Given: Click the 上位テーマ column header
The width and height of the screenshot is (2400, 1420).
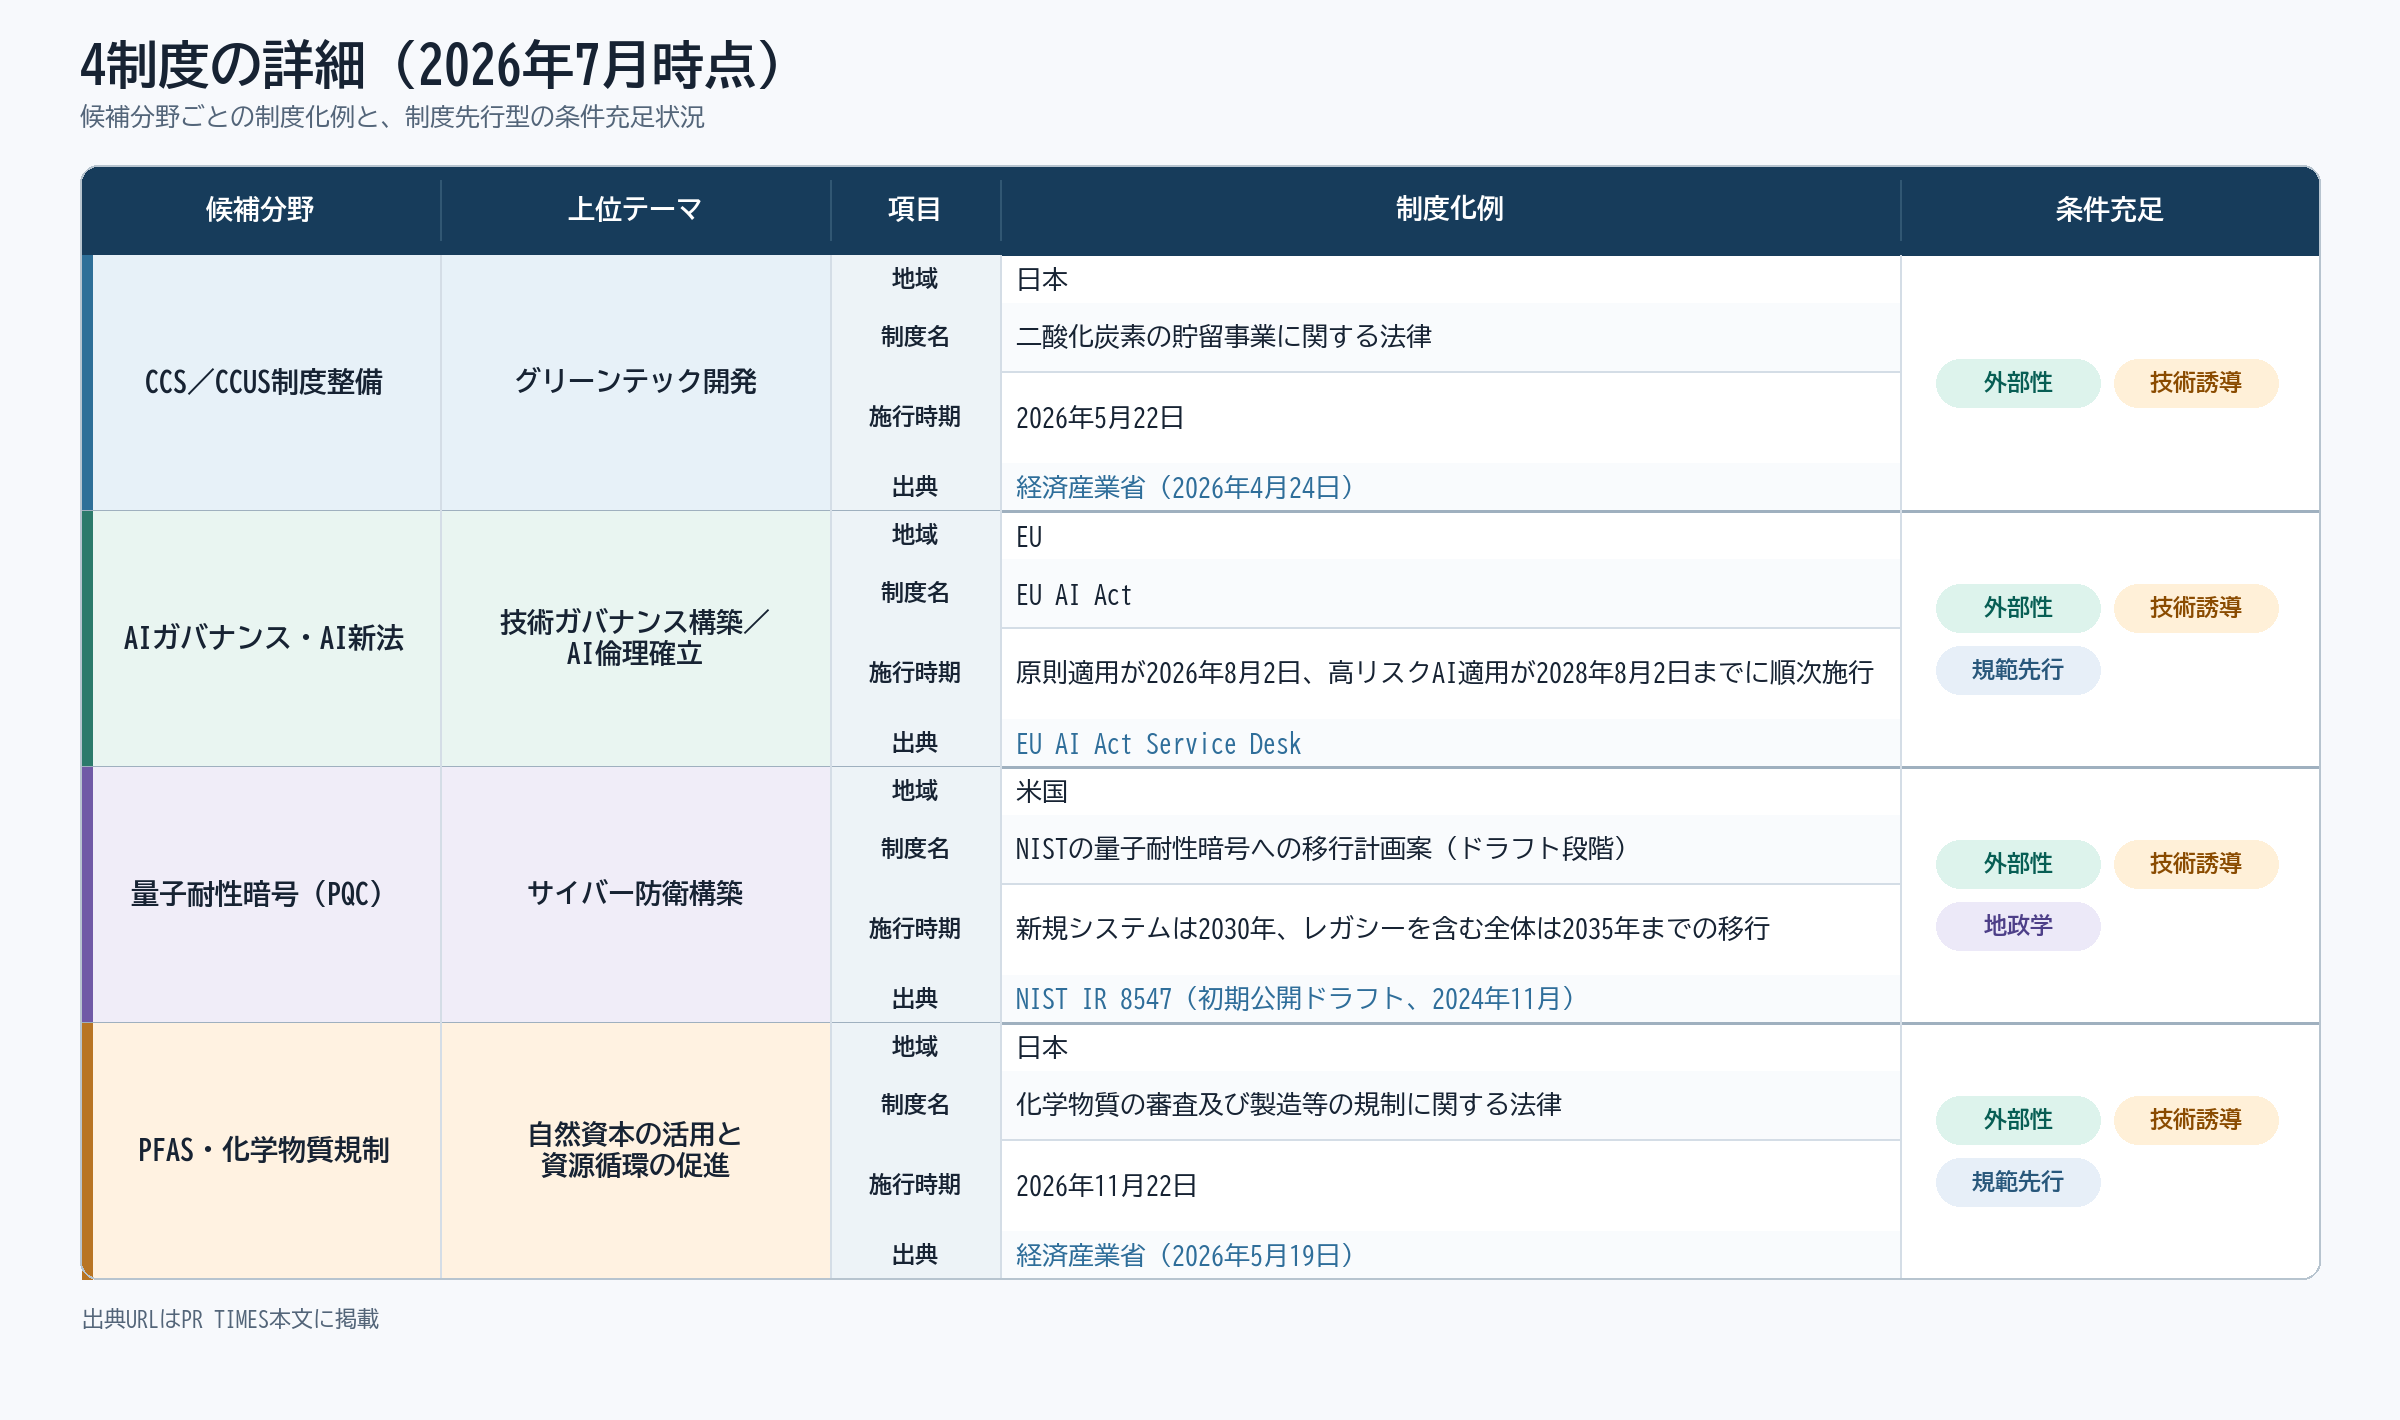Looking at the screenshot, I should click(x=635, y=209).
